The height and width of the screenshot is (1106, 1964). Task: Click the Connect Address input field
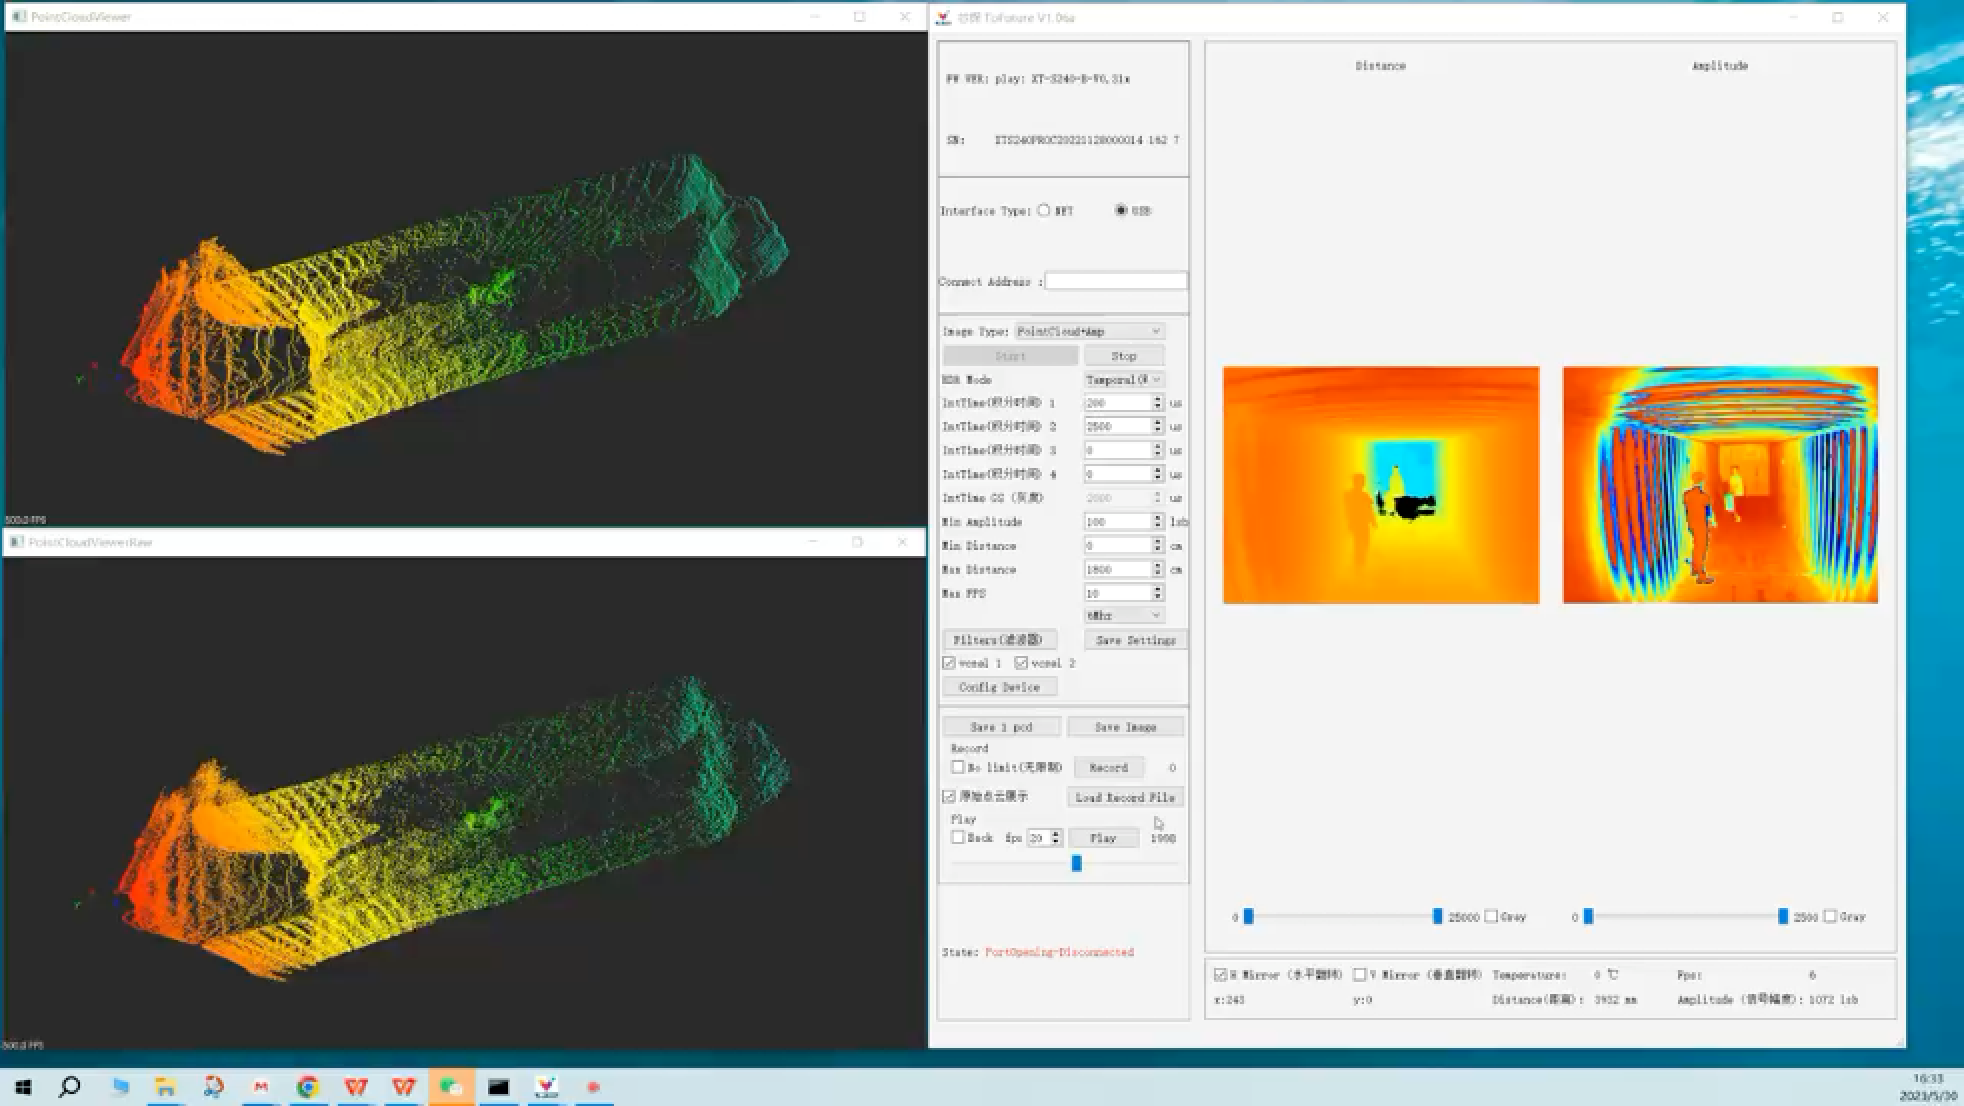(1116, 281)
